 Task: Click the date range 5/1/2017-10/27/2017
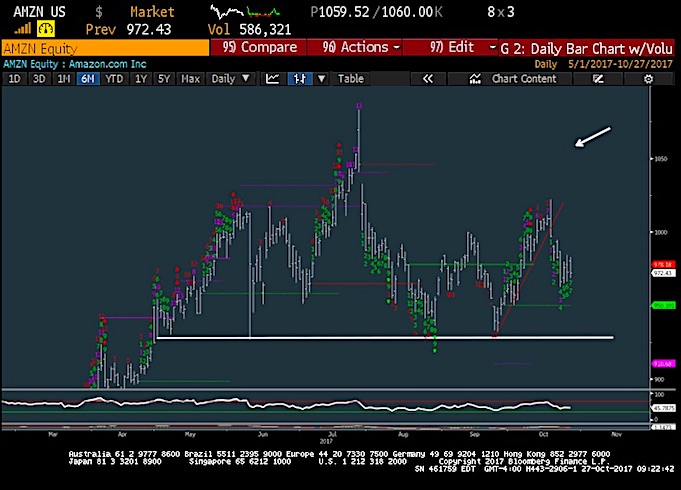(620, 64)
